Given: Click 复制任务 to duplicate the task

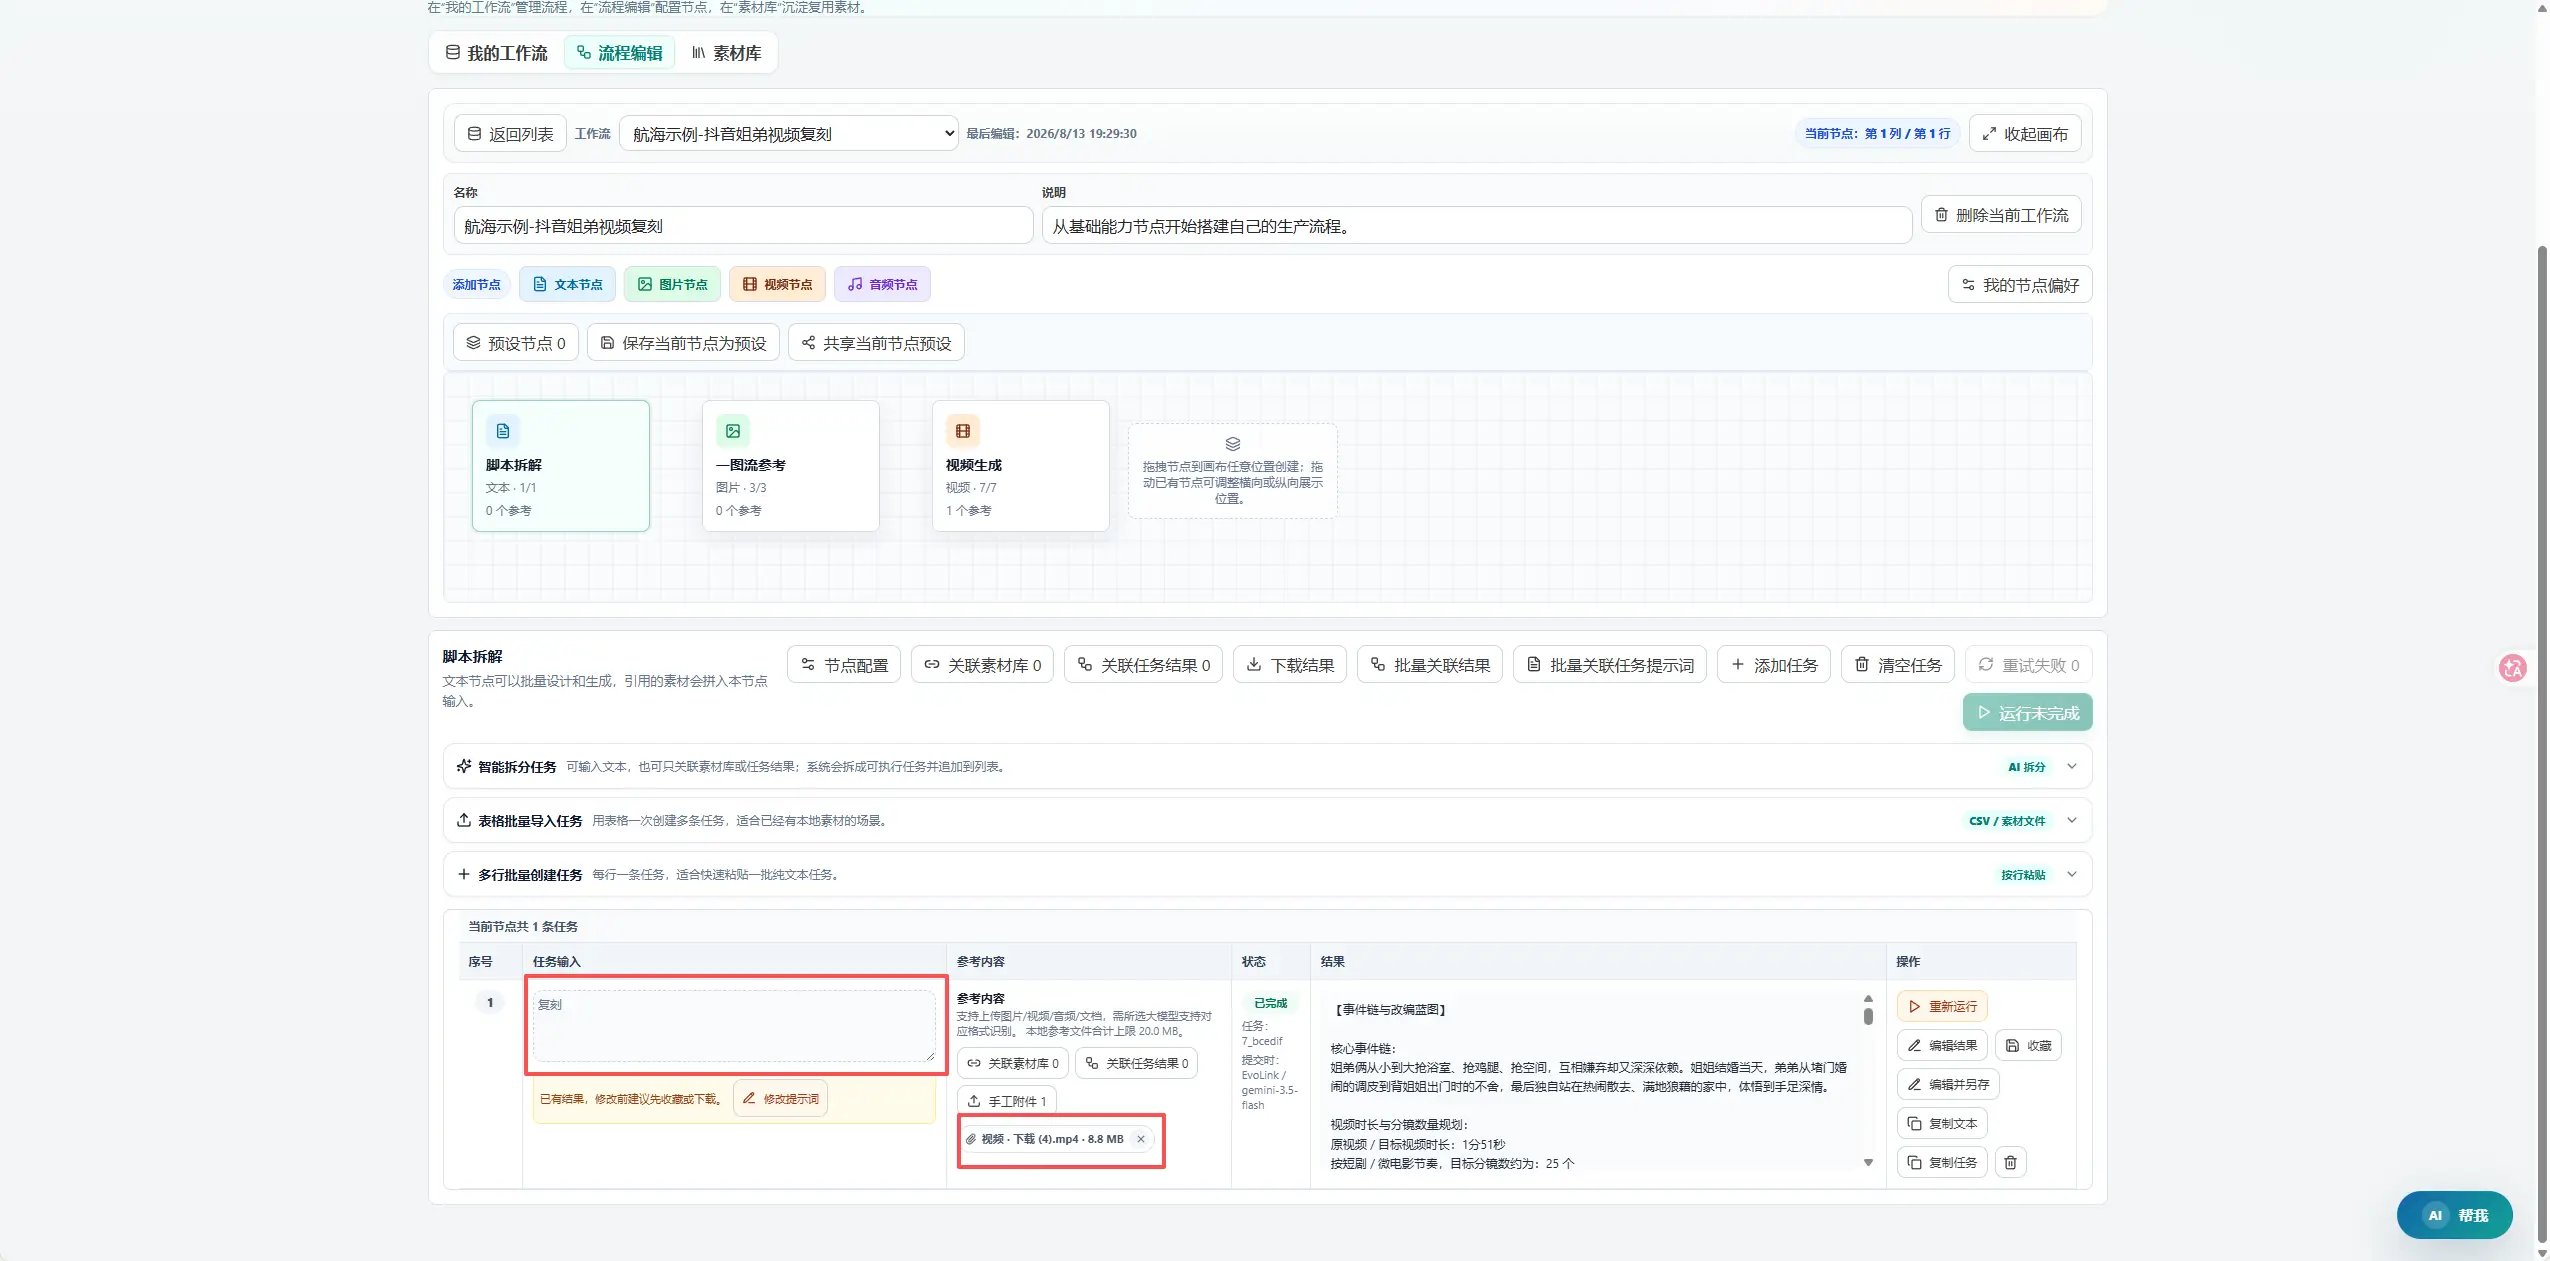Looking at the screenshot, I should (x=1942, y=1162).
